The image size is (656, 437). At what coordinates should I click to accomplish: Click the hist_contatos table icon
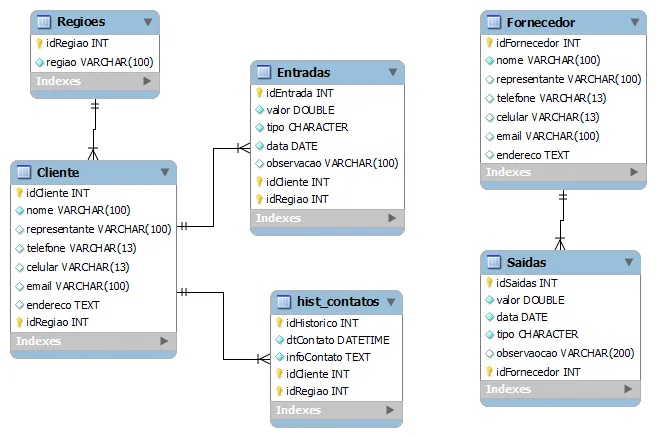[x=284, y=302]
